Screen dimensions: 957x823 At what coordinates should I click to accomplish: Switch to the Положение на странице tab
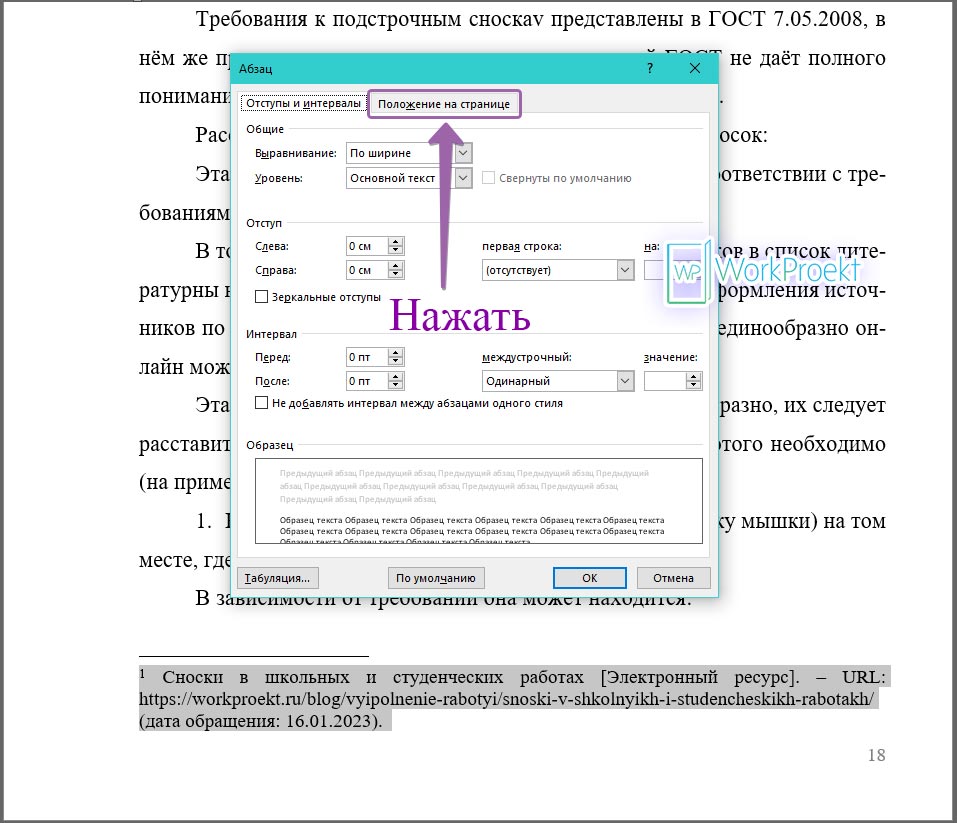click(444, 103)
